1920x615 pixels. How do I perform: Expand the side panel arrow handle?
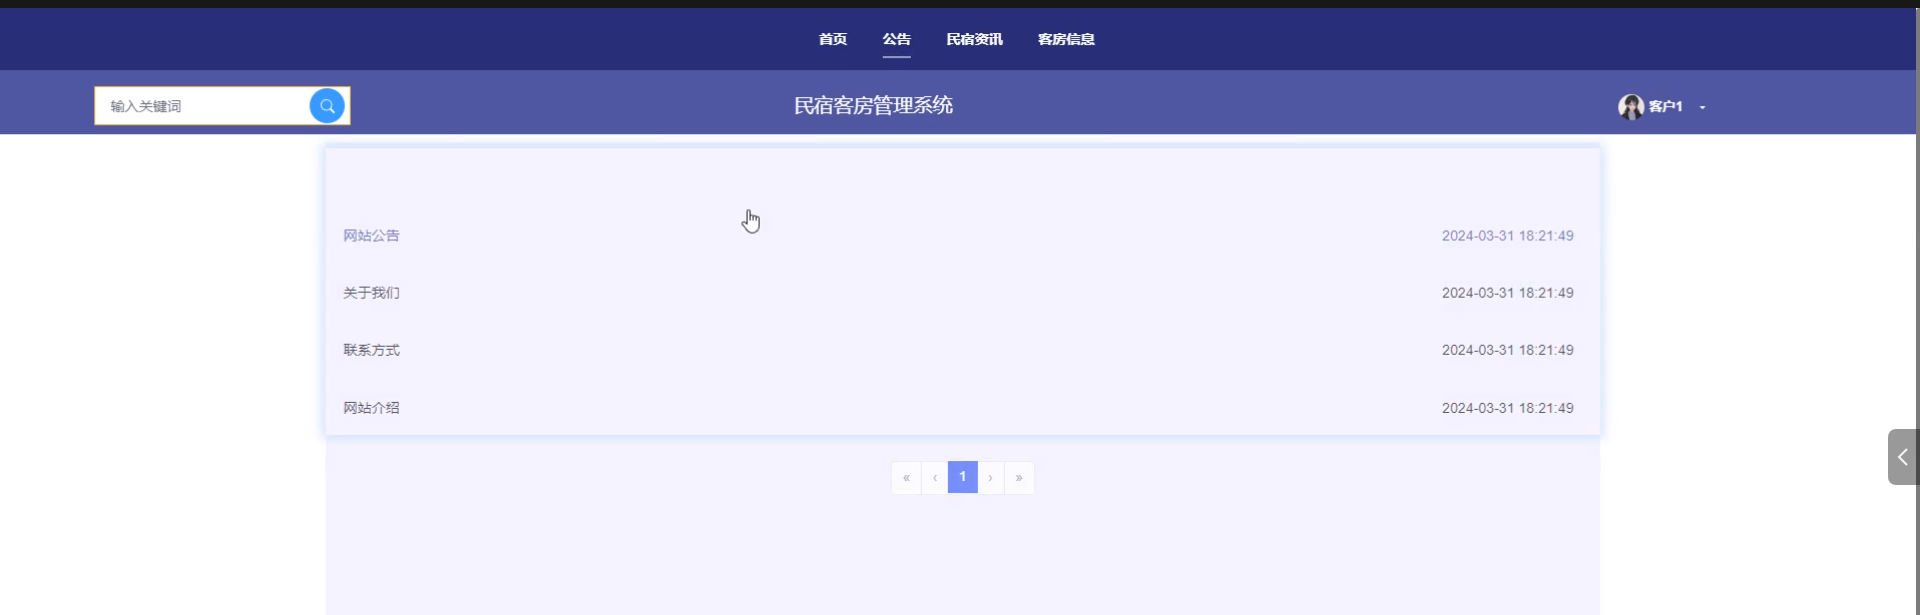pyautogui.click(x=1903, y=457)
